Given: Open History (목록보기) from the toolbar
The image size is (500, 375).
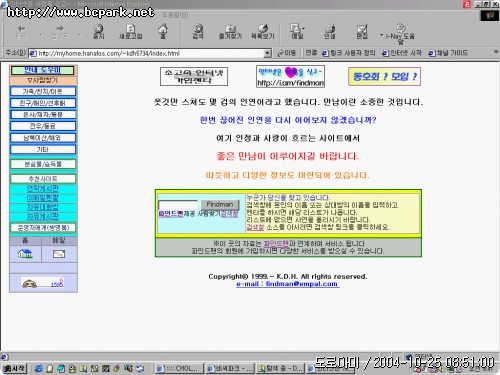Looking at the screenshot, I should [x=263, y=32].
